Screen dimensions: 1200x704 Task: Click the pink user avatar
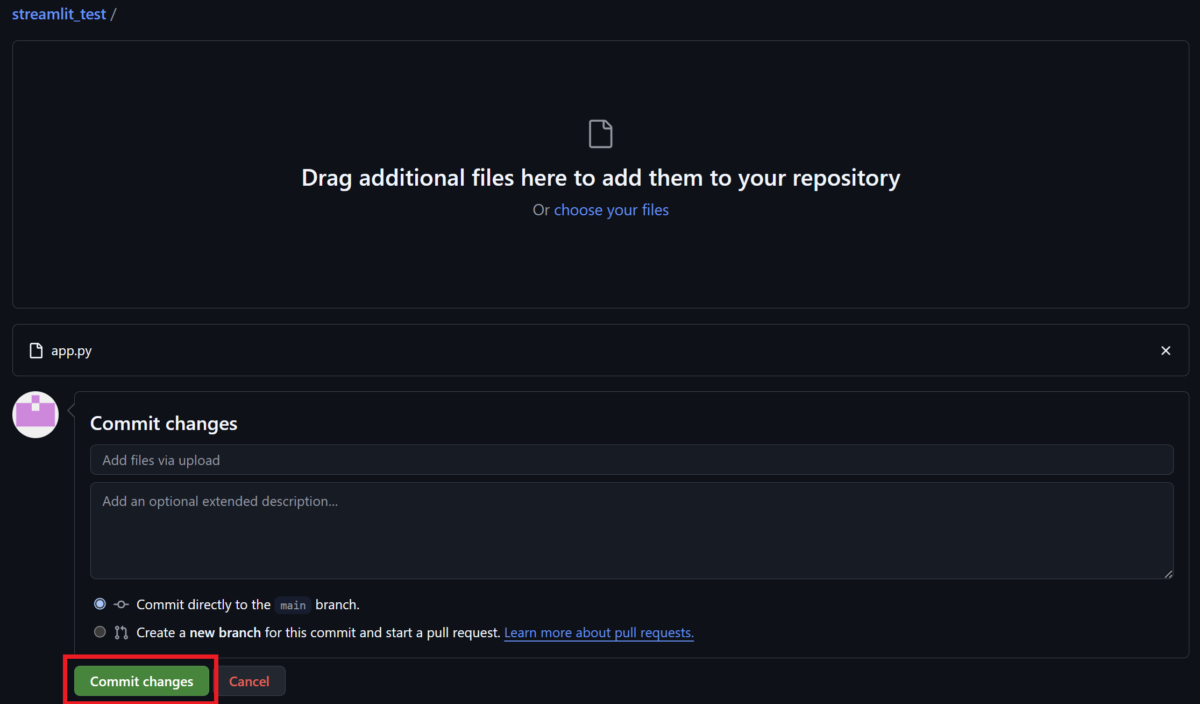point(35,414)
